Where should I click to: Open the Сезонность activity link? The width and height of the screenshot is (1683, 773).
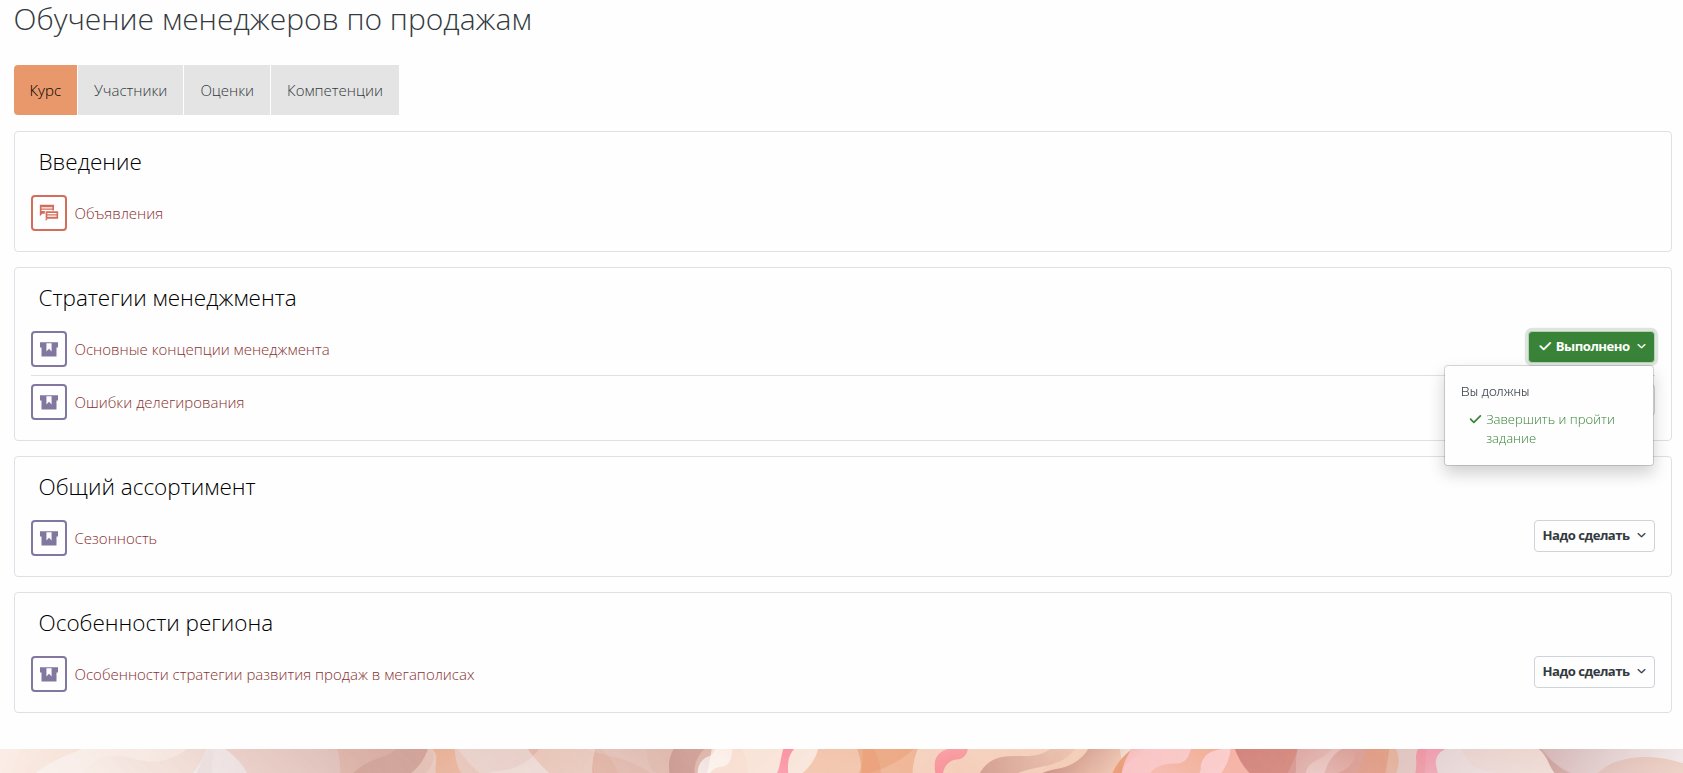point(116,539)
